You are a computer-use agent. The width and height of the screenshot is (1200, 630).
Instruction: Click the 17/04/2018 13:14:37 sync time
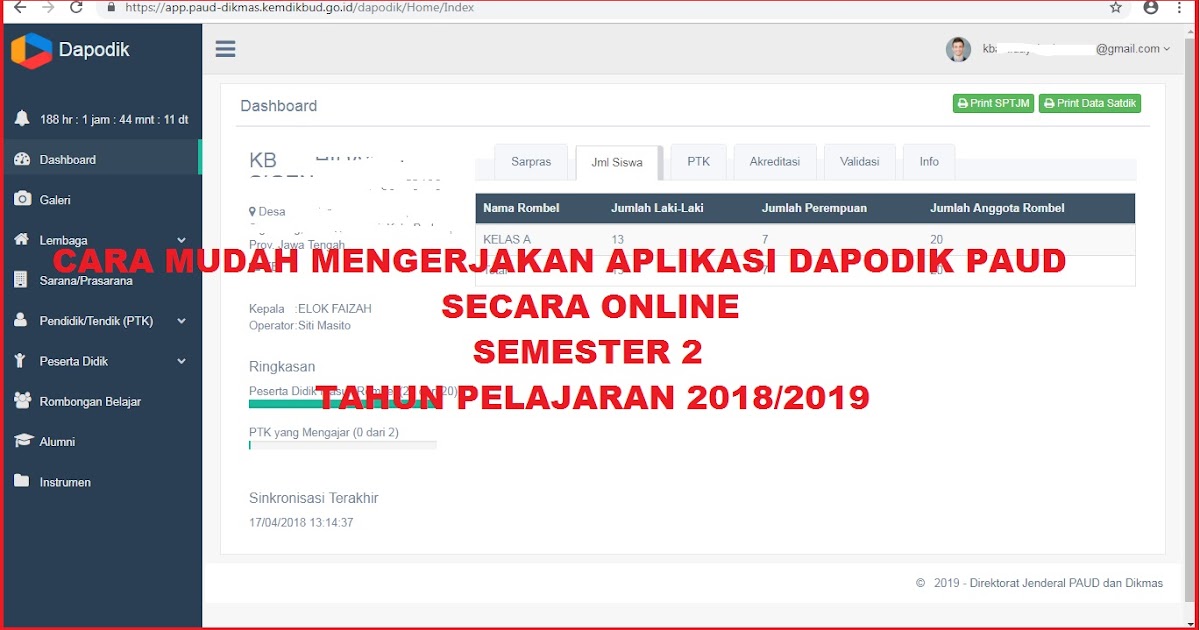click(x=301, y=523)
